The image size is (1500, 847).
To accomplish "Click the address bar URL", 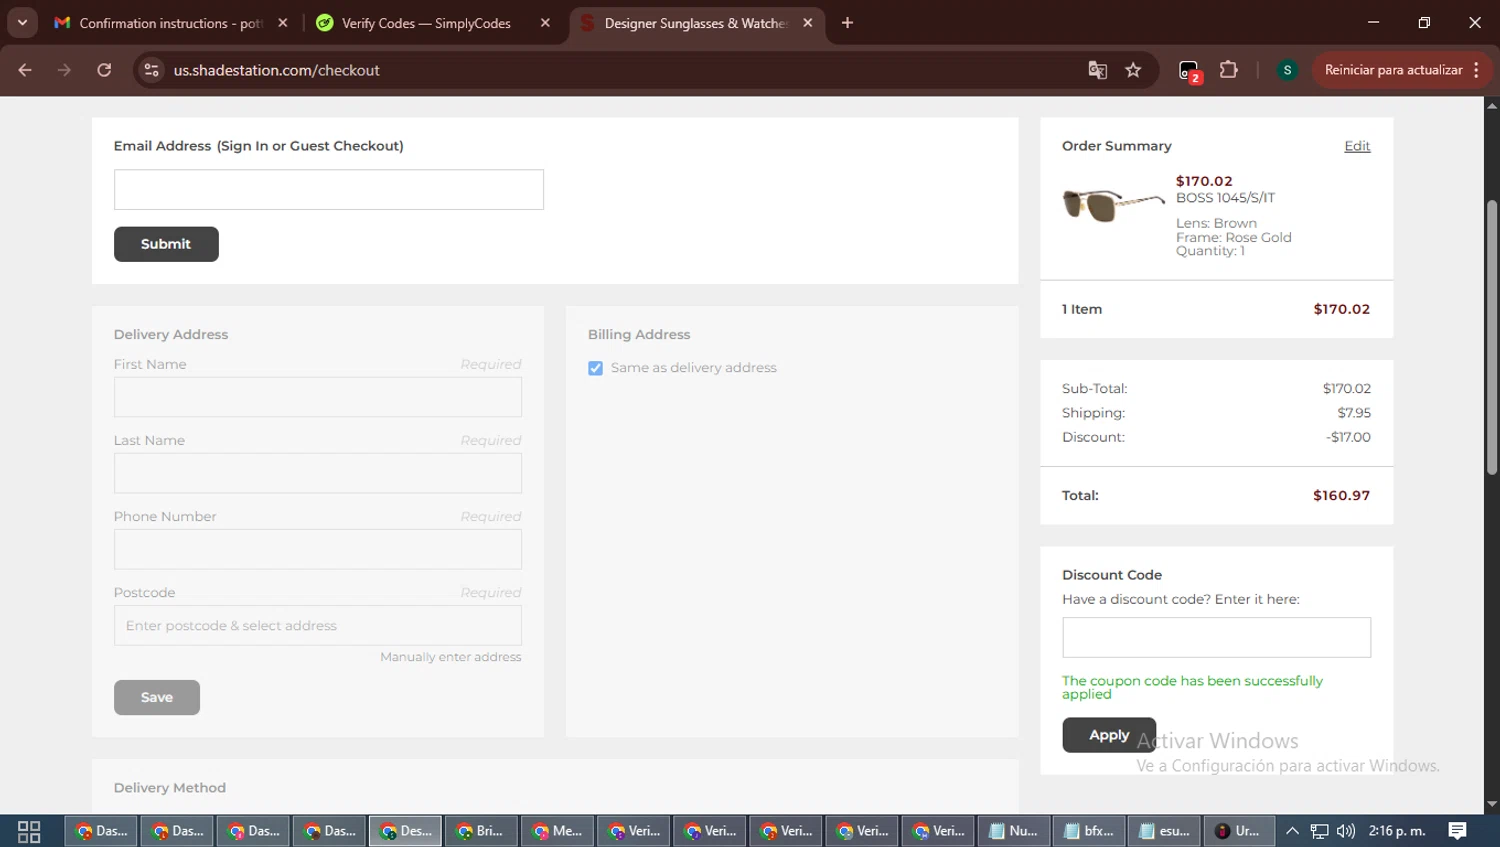I will 276,70.
